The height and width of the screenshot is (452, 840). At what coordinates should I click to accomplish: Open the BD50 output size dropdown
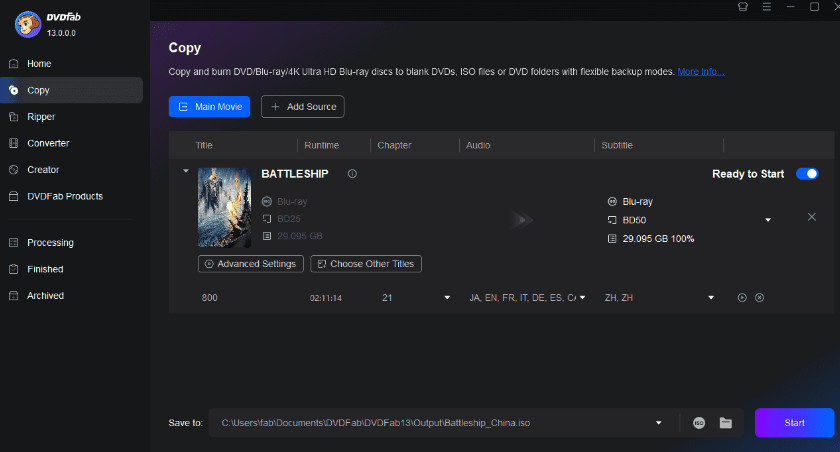click(768, 220)
